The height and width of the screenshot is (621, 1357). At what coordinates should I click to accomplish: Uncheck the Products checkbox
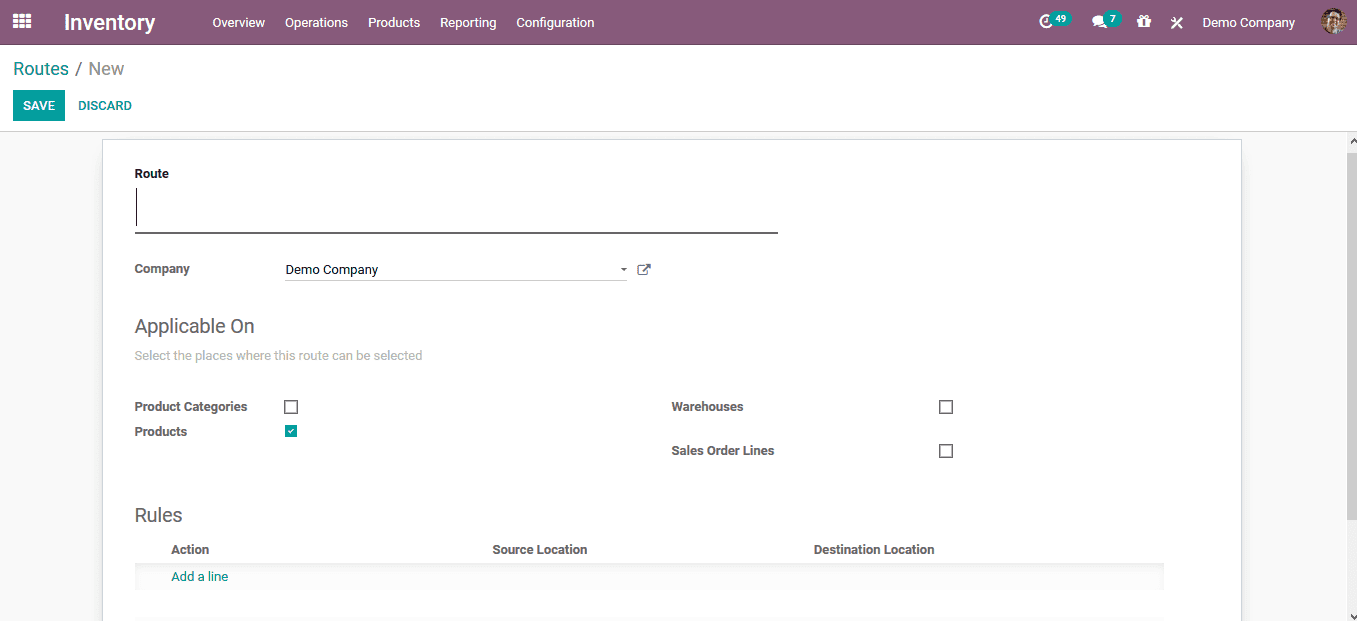[291, 431]
